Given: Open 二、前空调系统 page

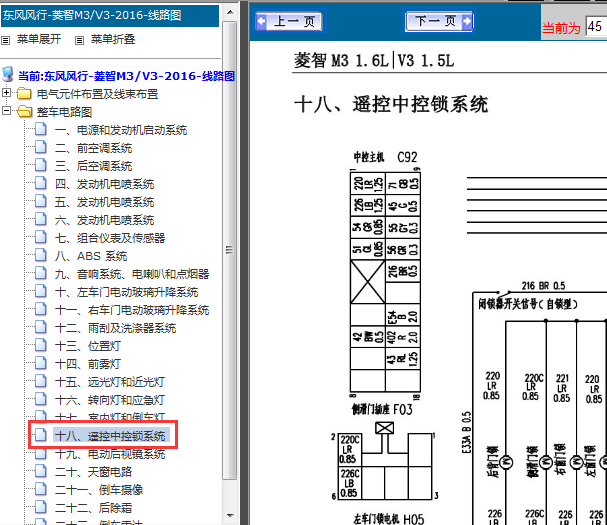Looking at the screenshot, I should pos(93,148).
